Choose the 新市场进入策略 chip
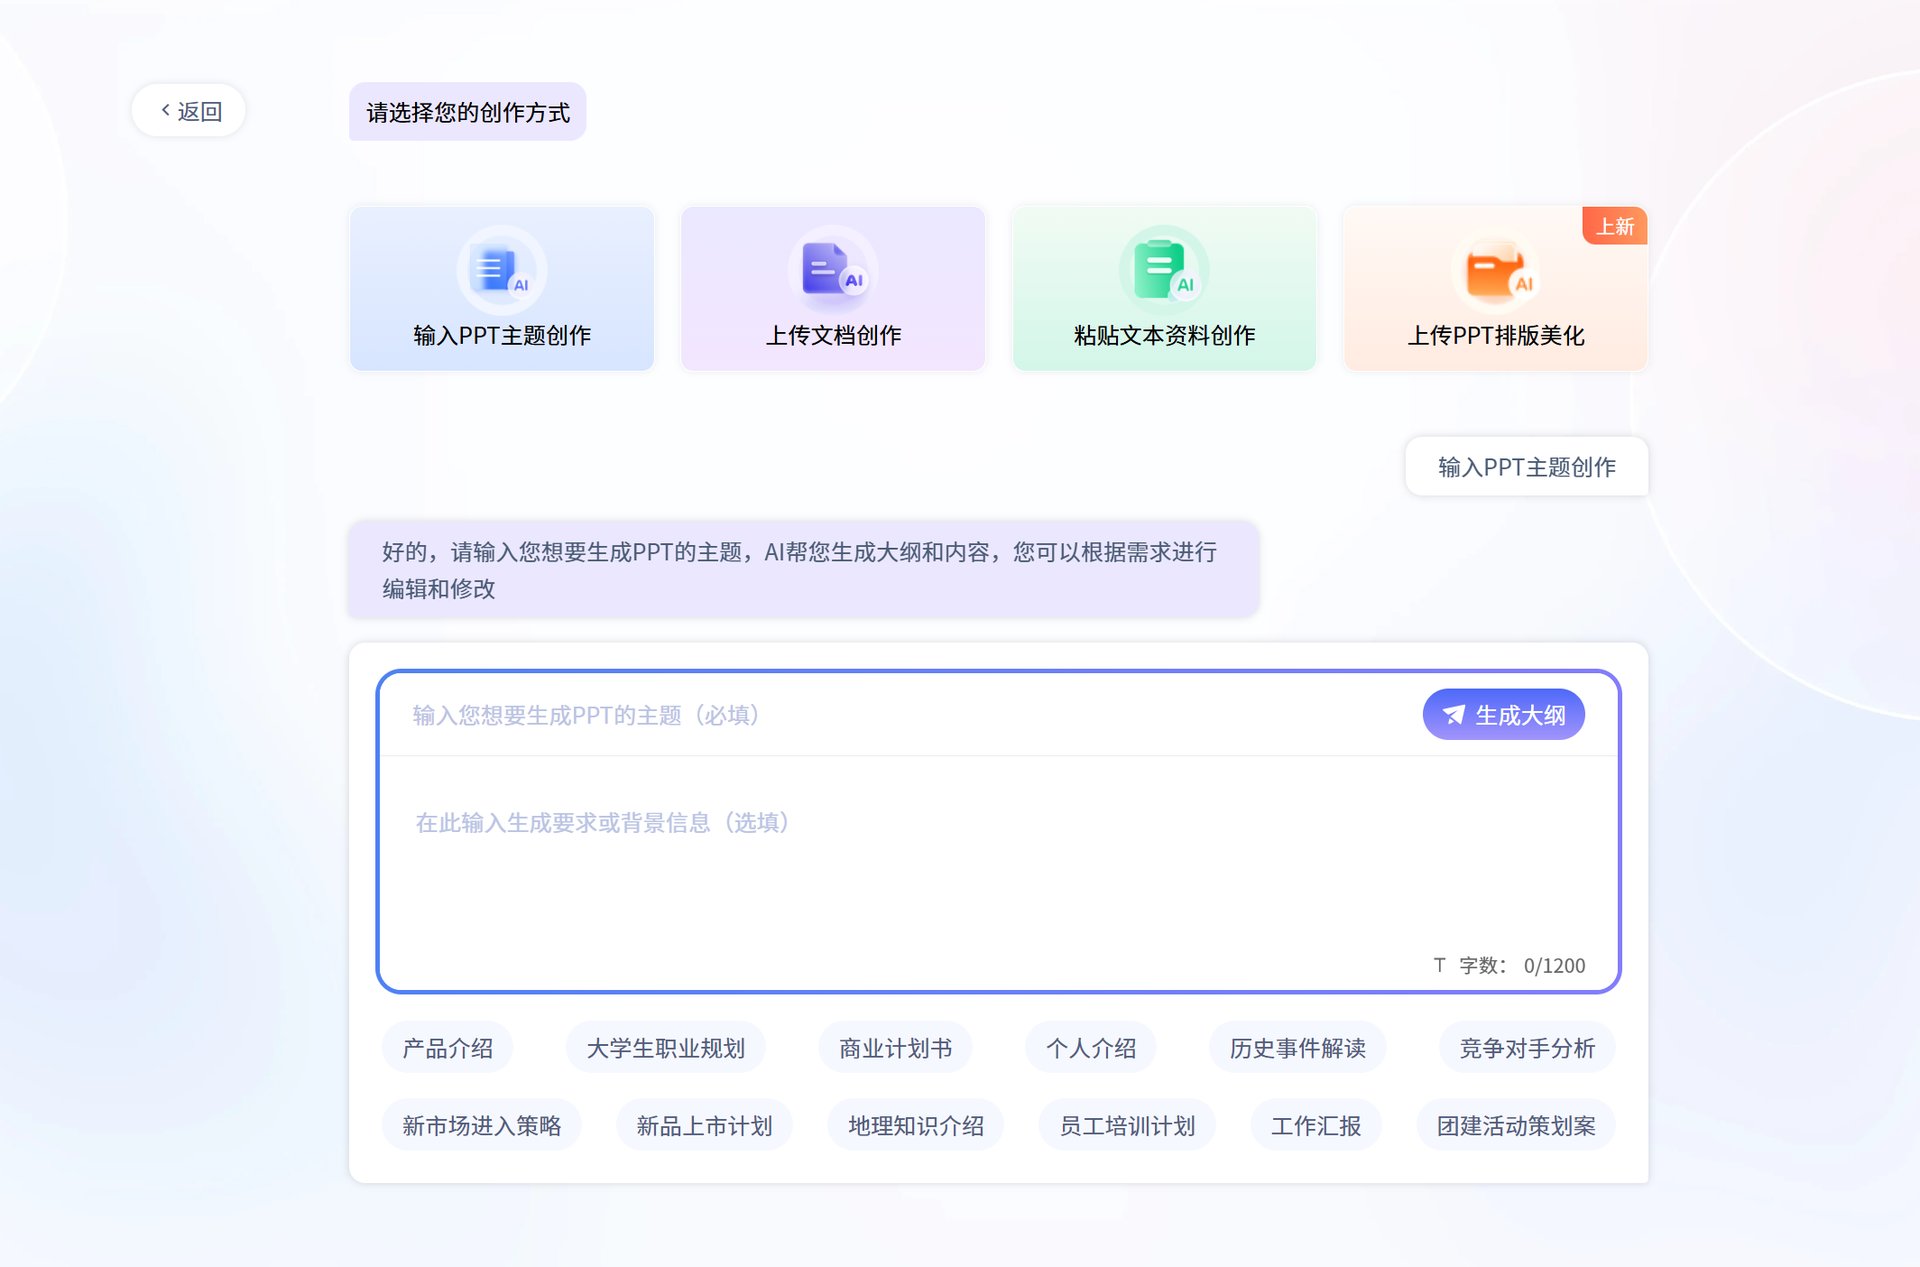The width and height of the screenshot is (1920, 1267). tap(481, 1126)
